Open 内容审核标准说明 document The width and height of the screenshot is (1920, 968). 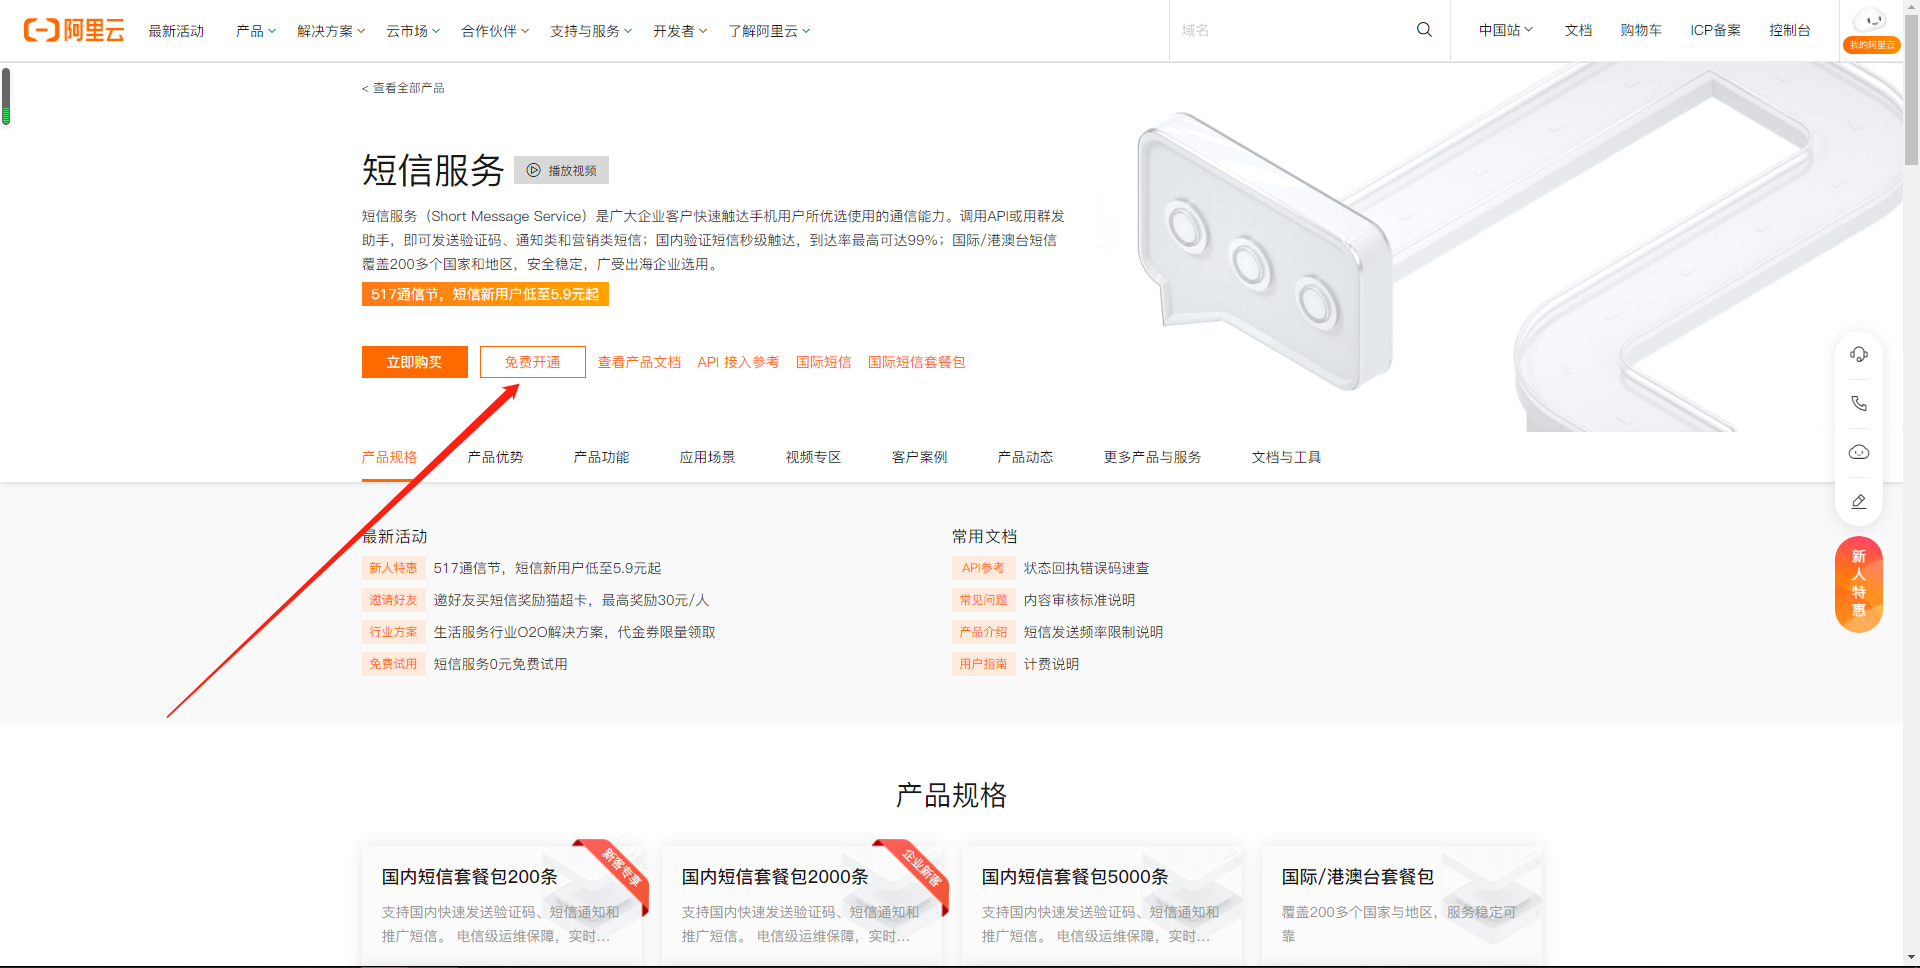pyautogui.click(x=1079, y=600)
